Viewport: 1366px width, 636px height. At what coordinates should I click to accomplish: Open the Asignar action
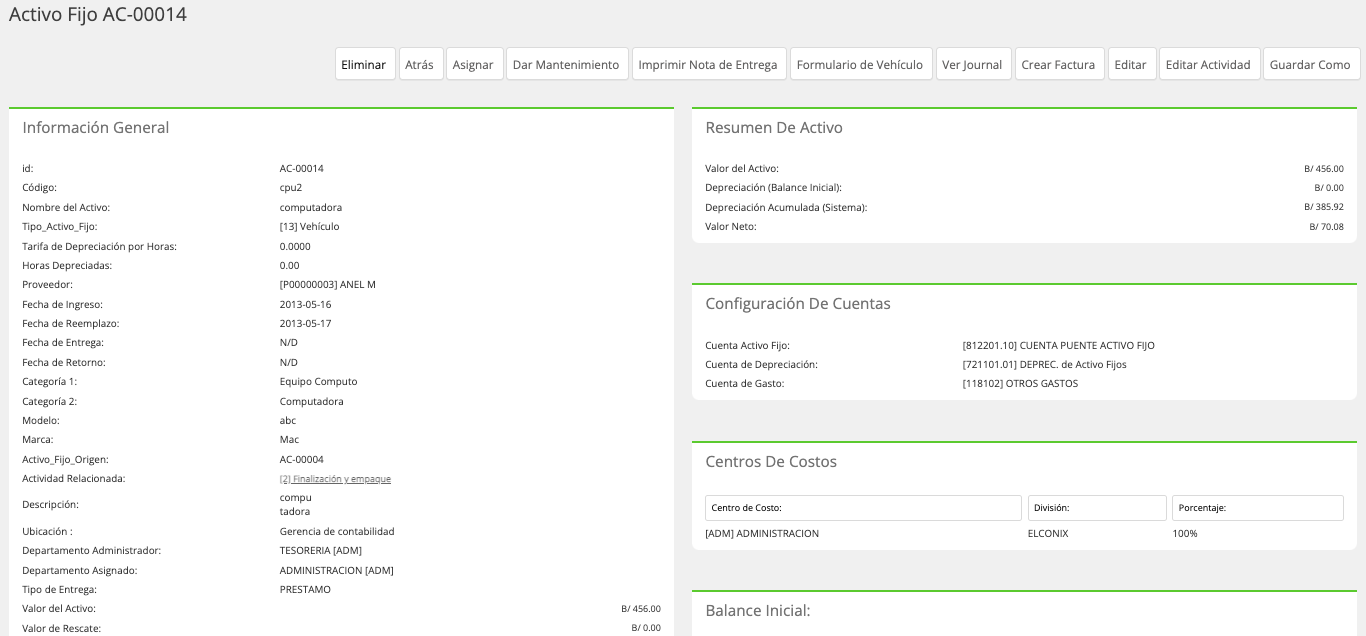point(474,64)
